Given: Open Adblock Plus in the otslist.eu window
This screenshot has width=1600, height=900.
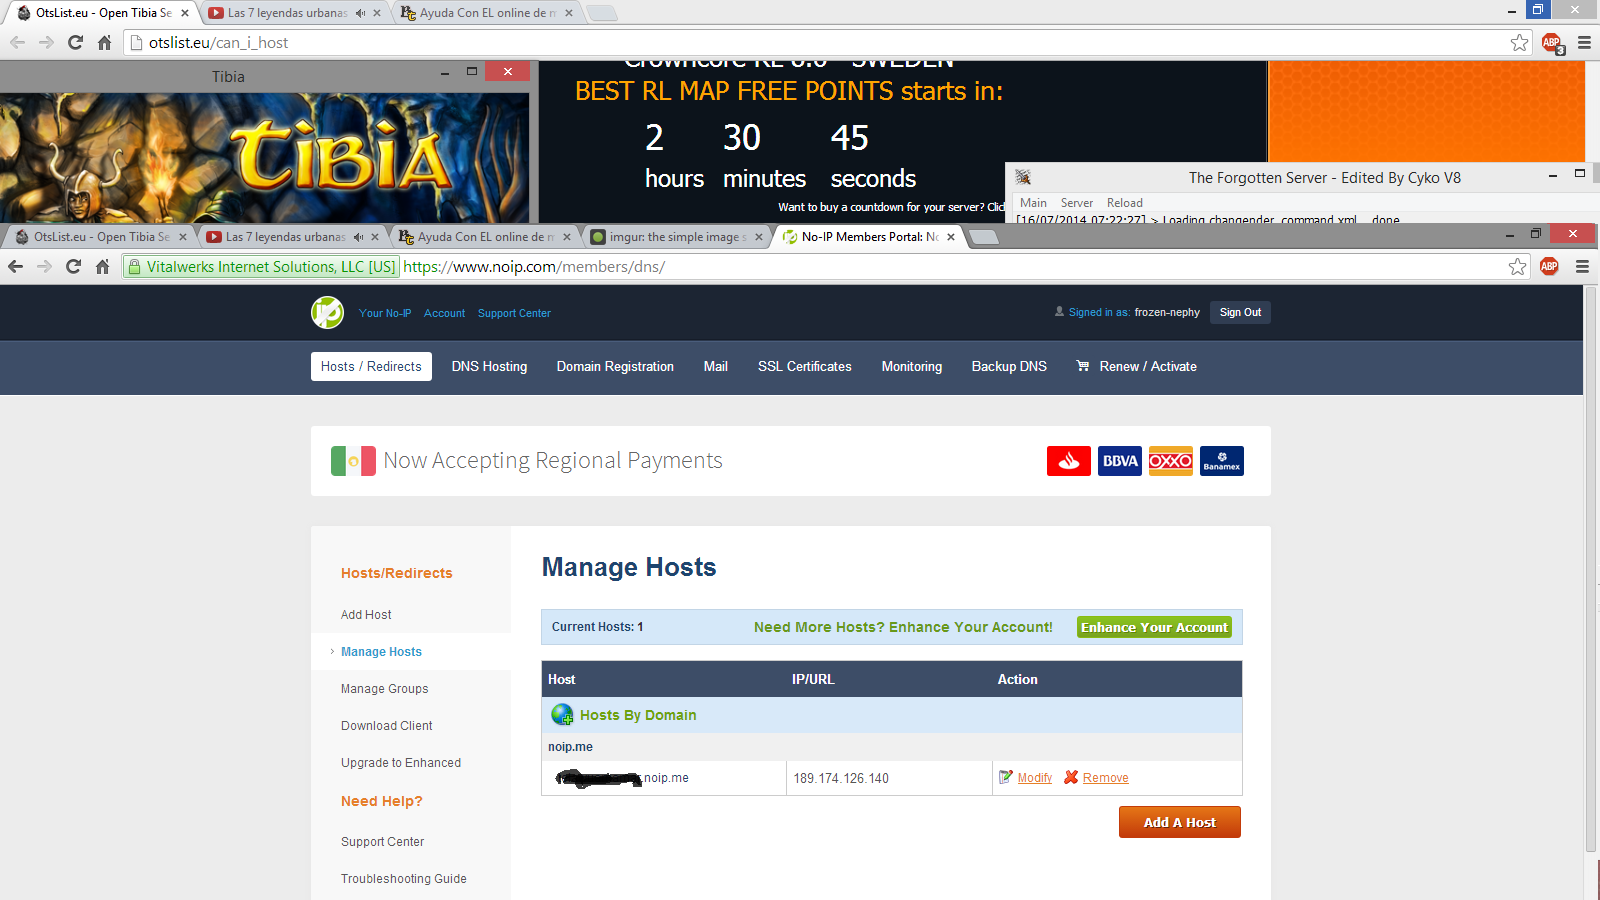Looking at the screenshot, I should pyautogui.click(x=1552, y=43).
